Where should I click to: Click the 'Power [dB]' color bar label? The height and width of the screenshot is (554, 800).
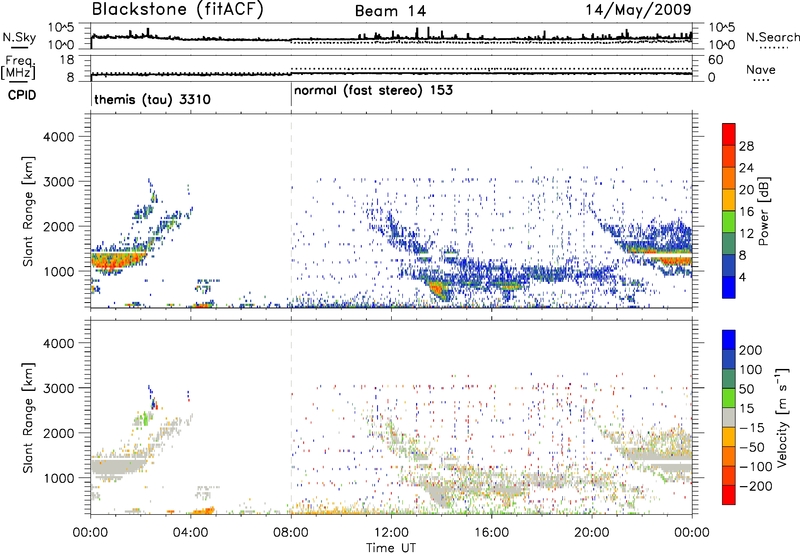763,211
